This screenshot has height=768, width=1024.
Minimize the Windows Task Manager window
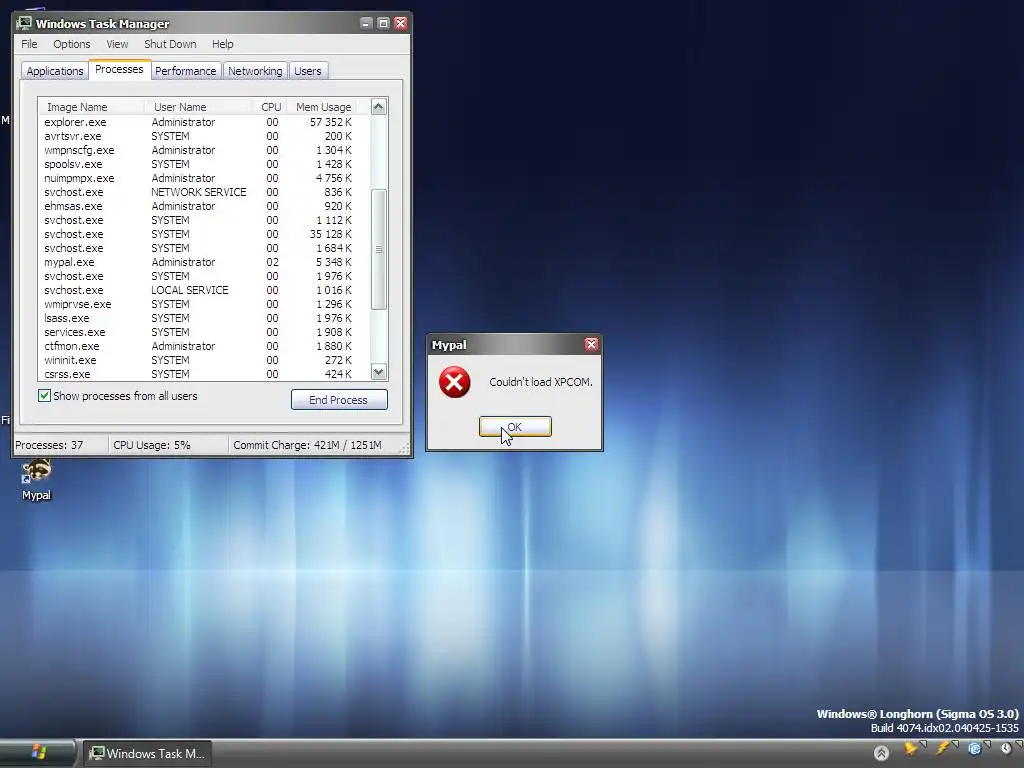(x=366, y=24)
